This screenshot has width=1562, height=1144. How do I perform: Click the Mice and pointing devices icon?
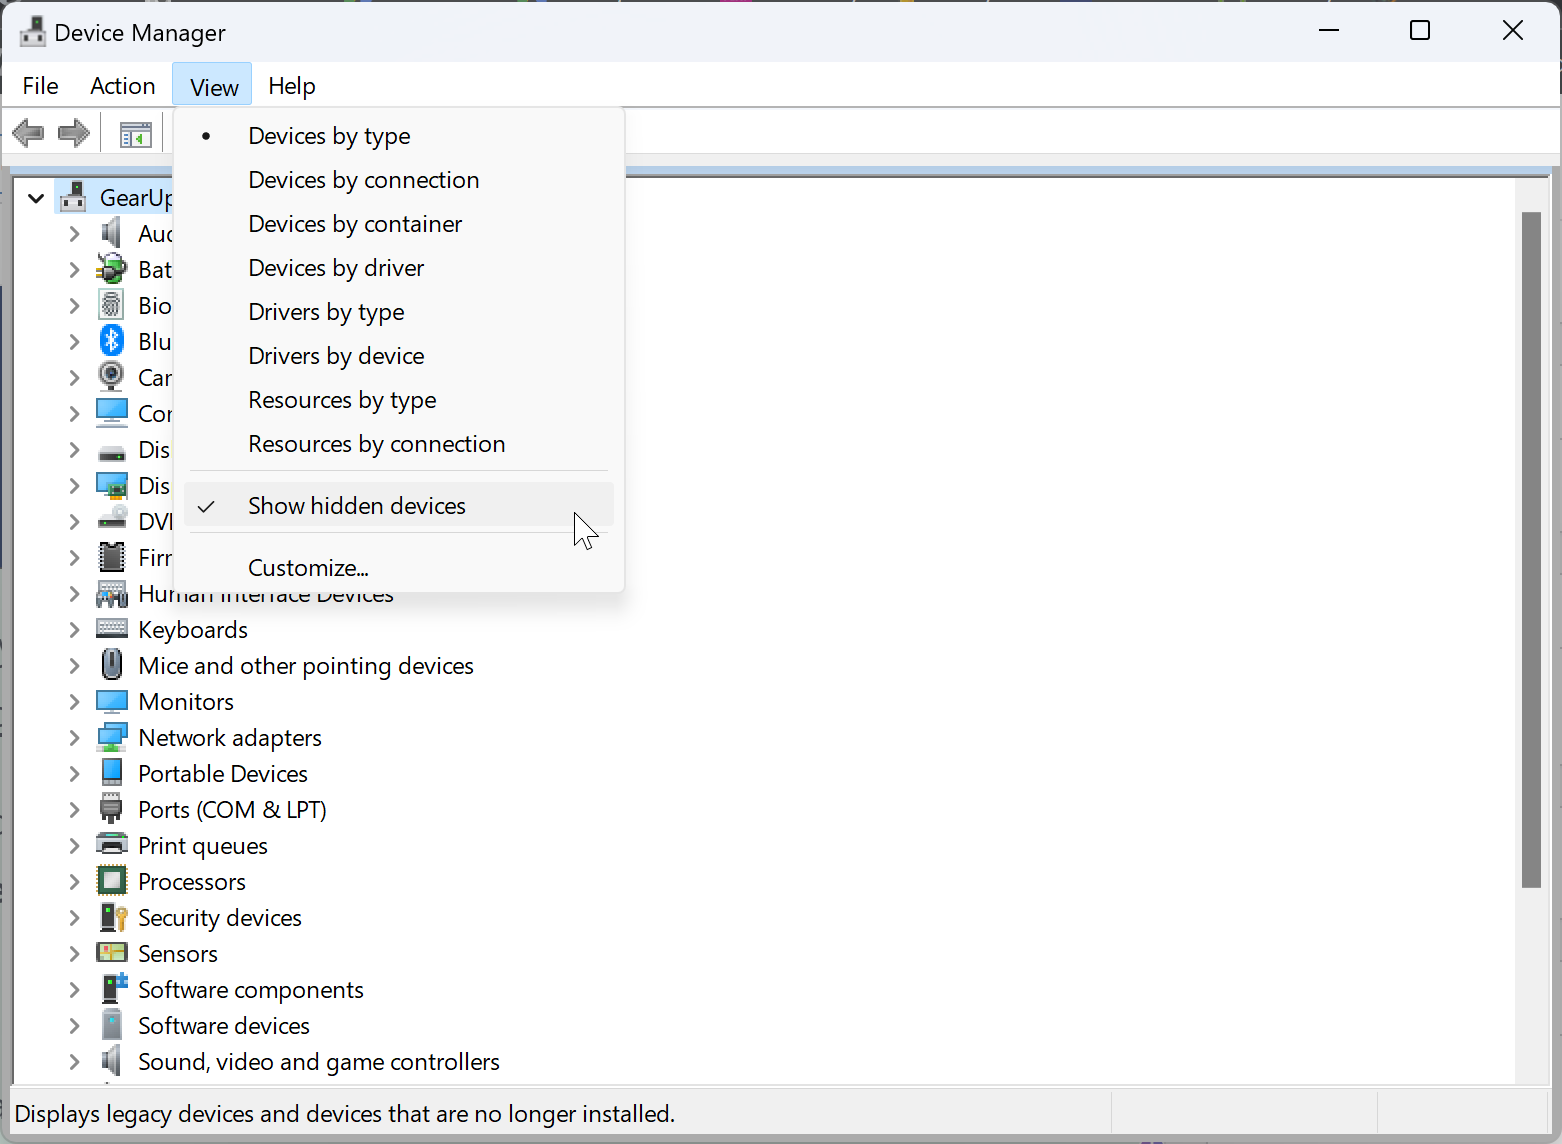tap(111, 665)
